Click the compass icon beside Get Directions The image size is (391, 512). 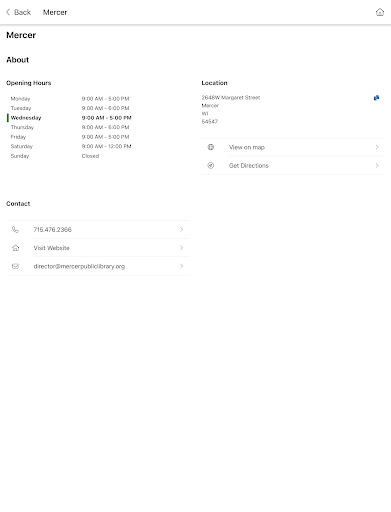(x=211, y=165)
